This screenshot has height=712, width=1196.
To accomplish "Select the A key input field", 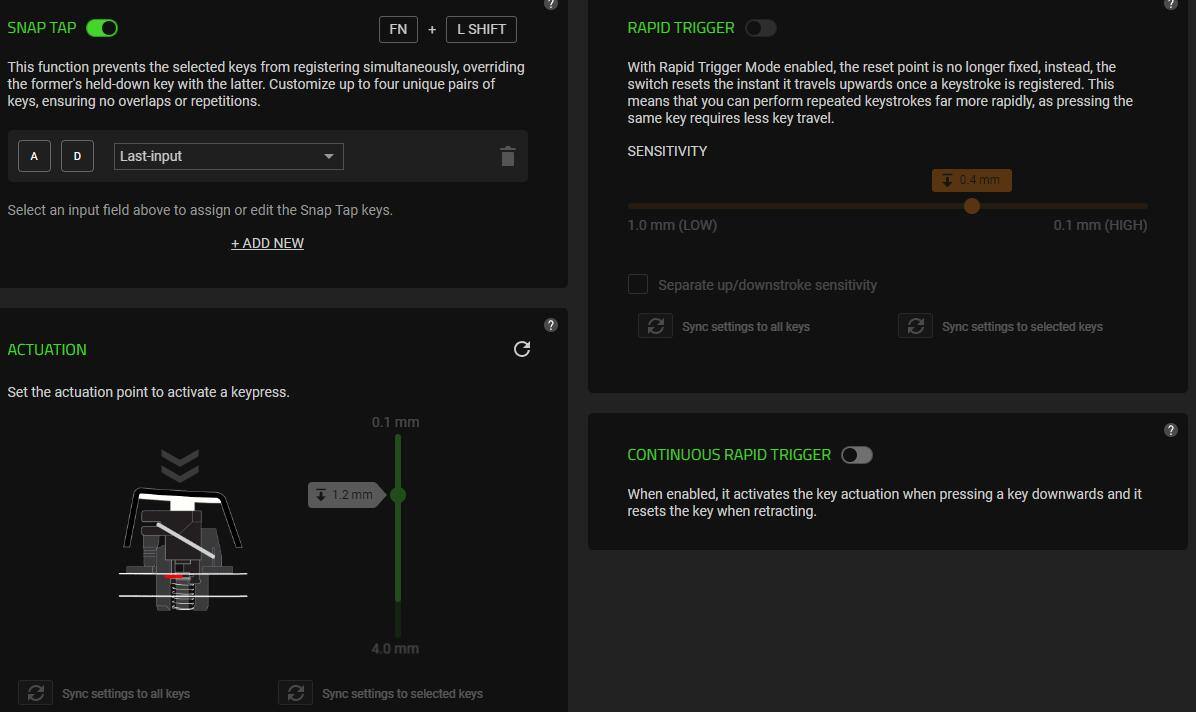I will [x=34, y=156].
